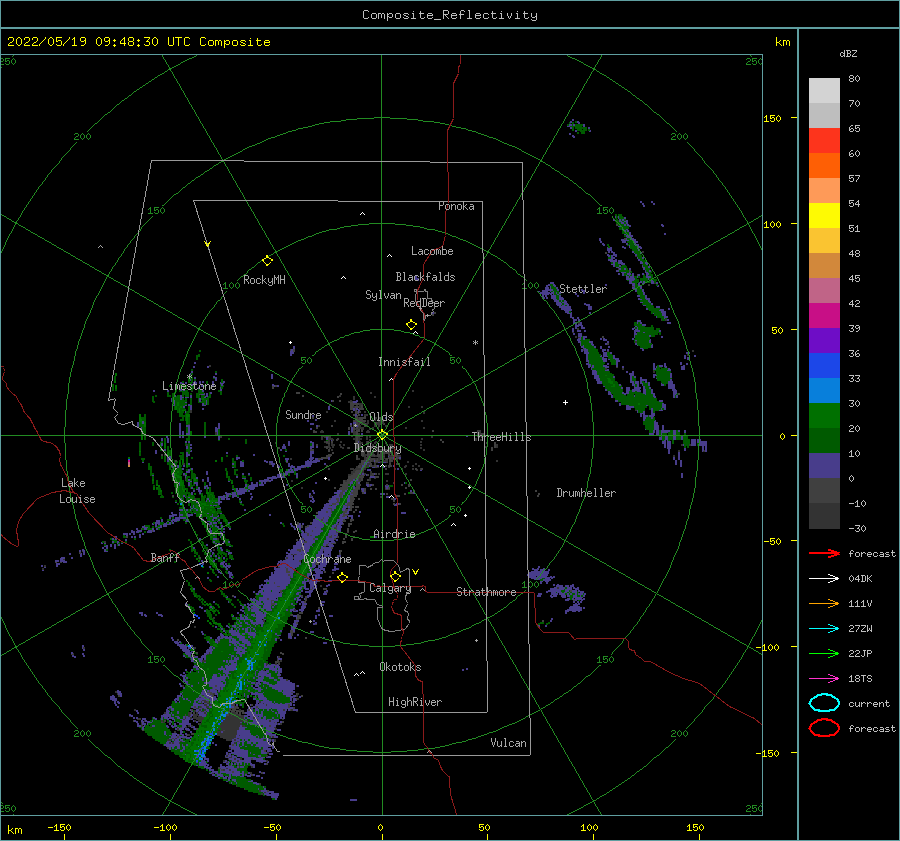Click the dBZ legend heading
900x841 pixels.
(x=848, y=53)
